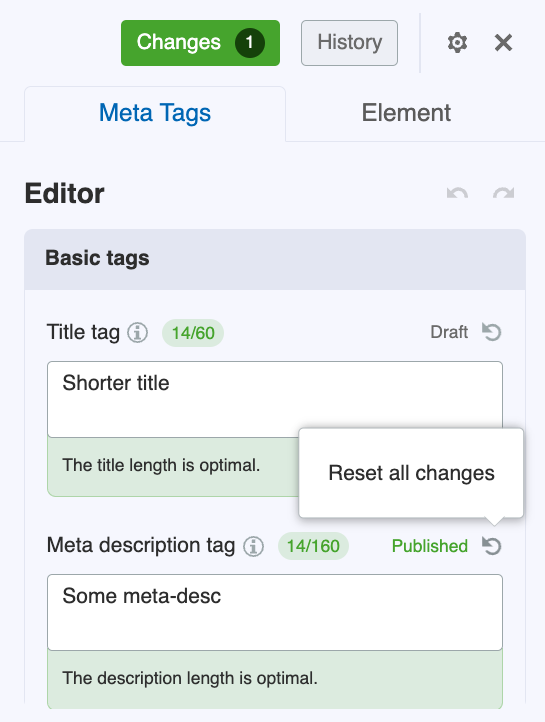Image resolution: width=545 pixels, height=722 pixels.
Task: Collapse the Basic tags section header
Action: (x=275, y=259)
